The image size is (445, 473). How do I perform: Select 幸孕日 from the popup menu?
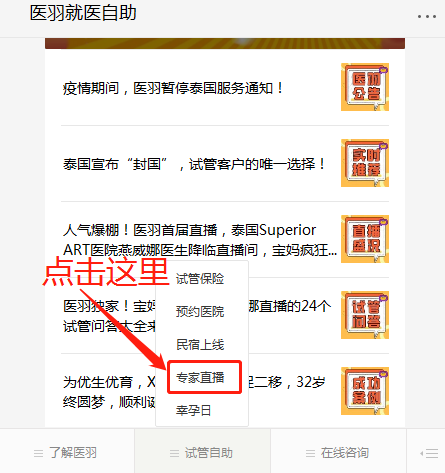(193, 410)
